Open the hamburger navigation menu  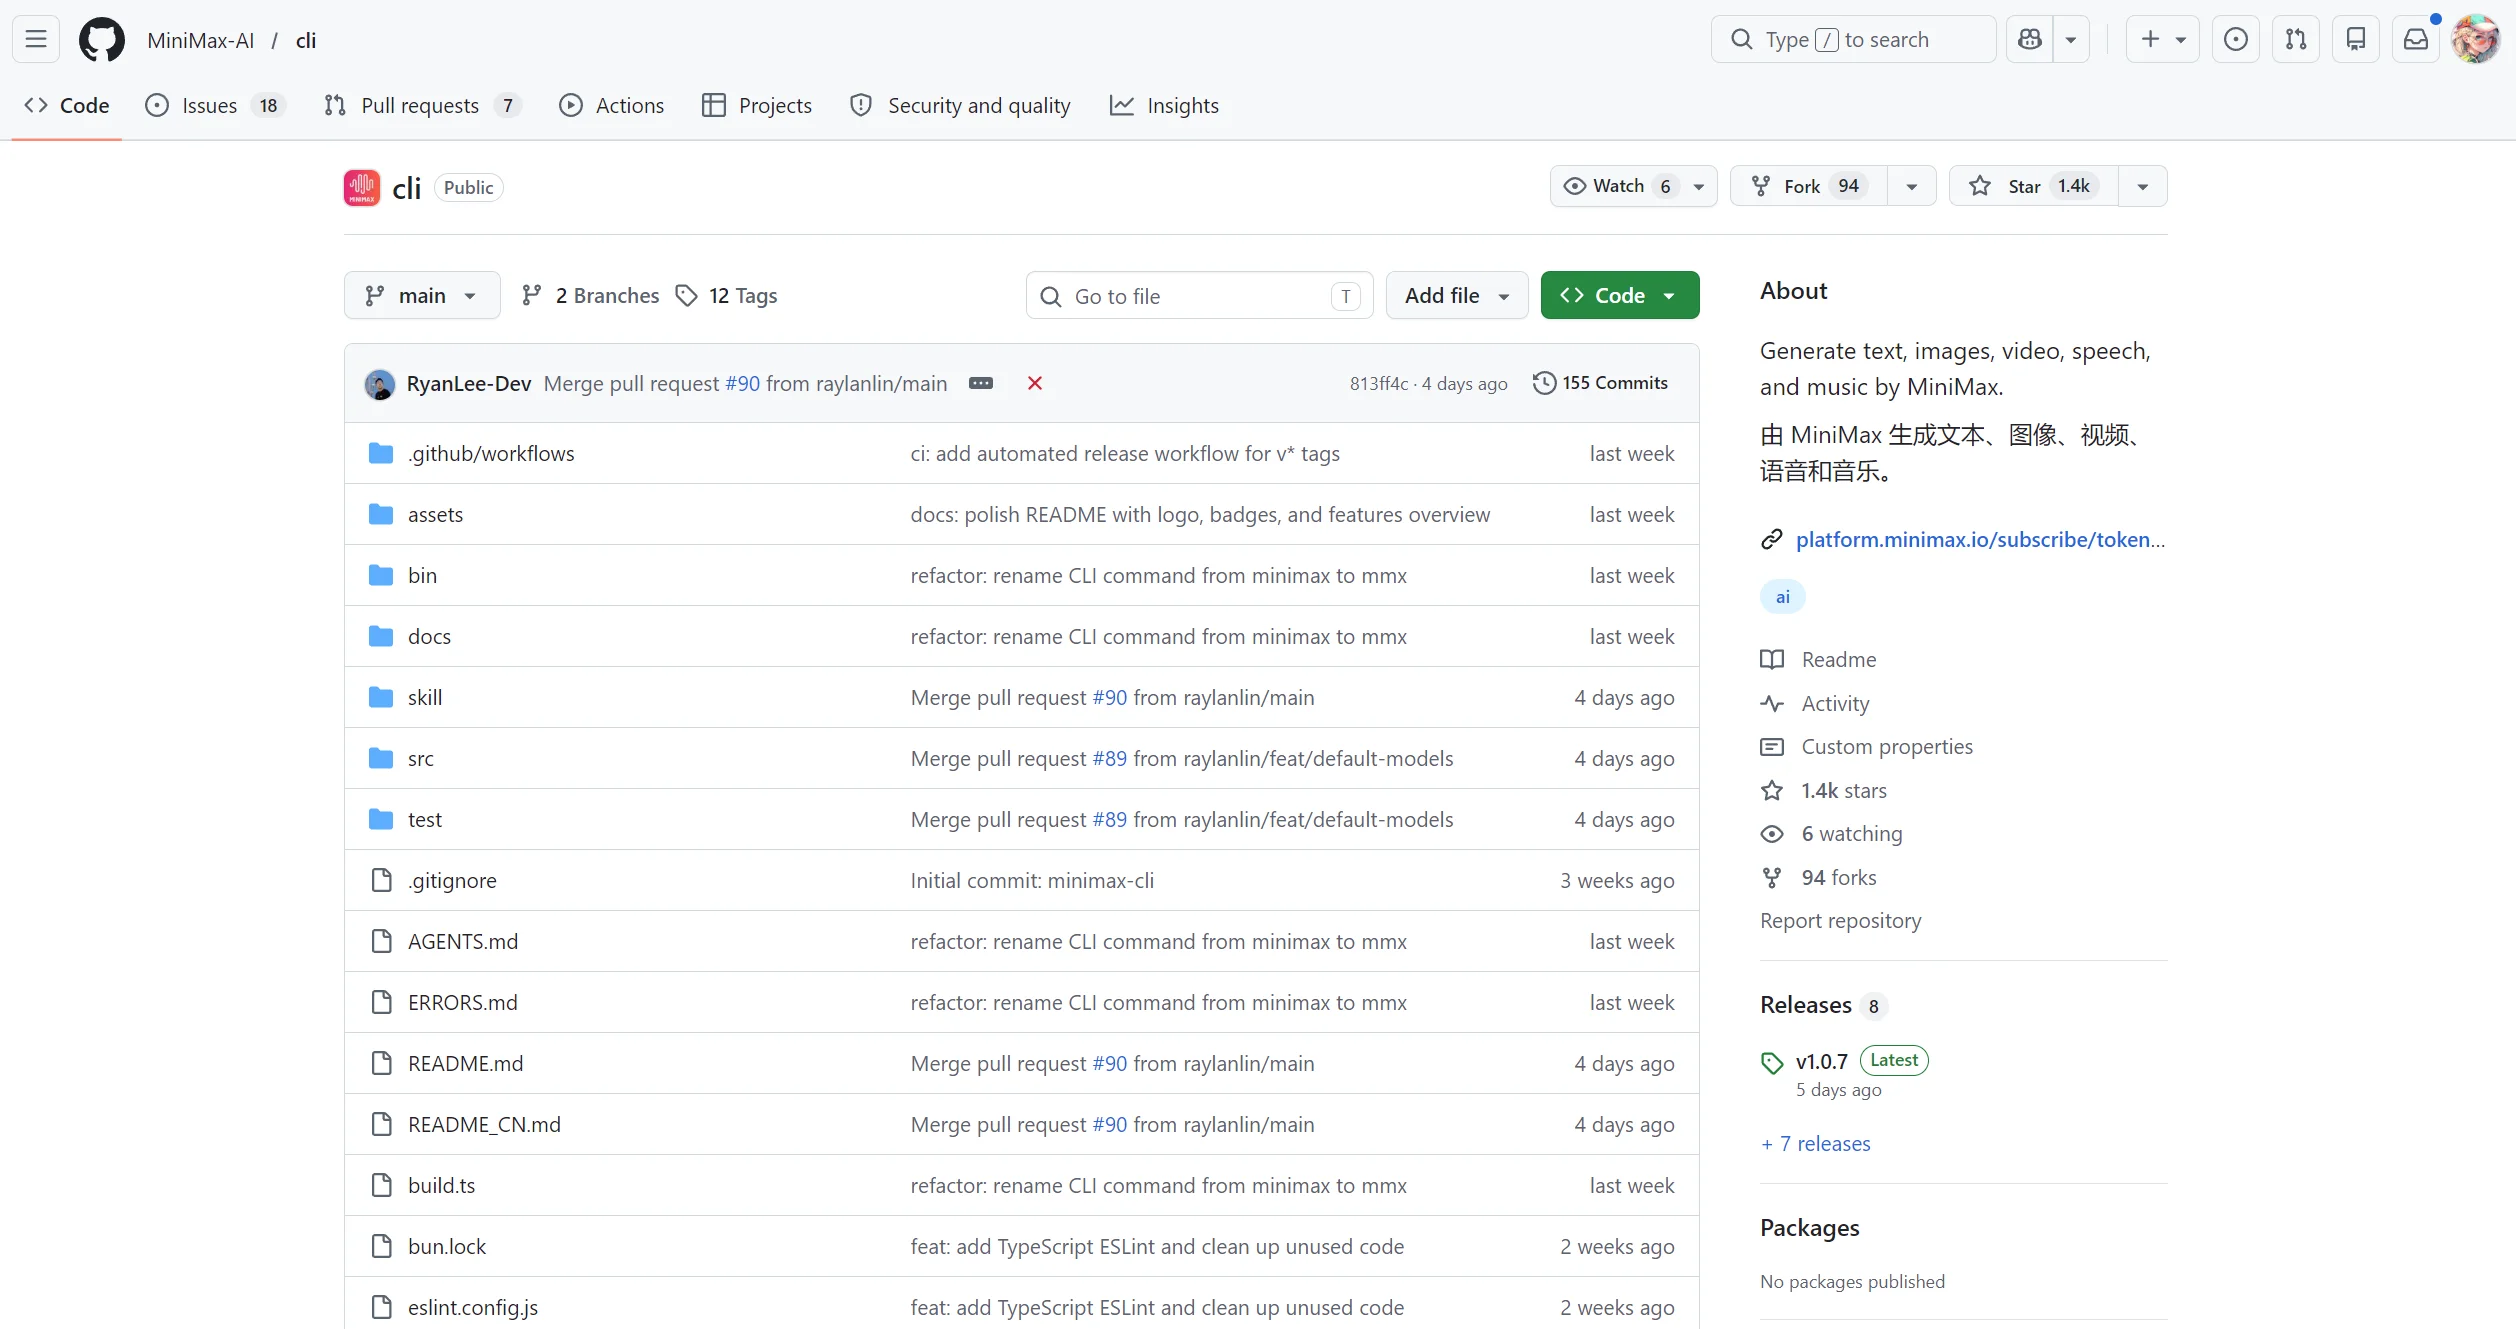point(36,40)
